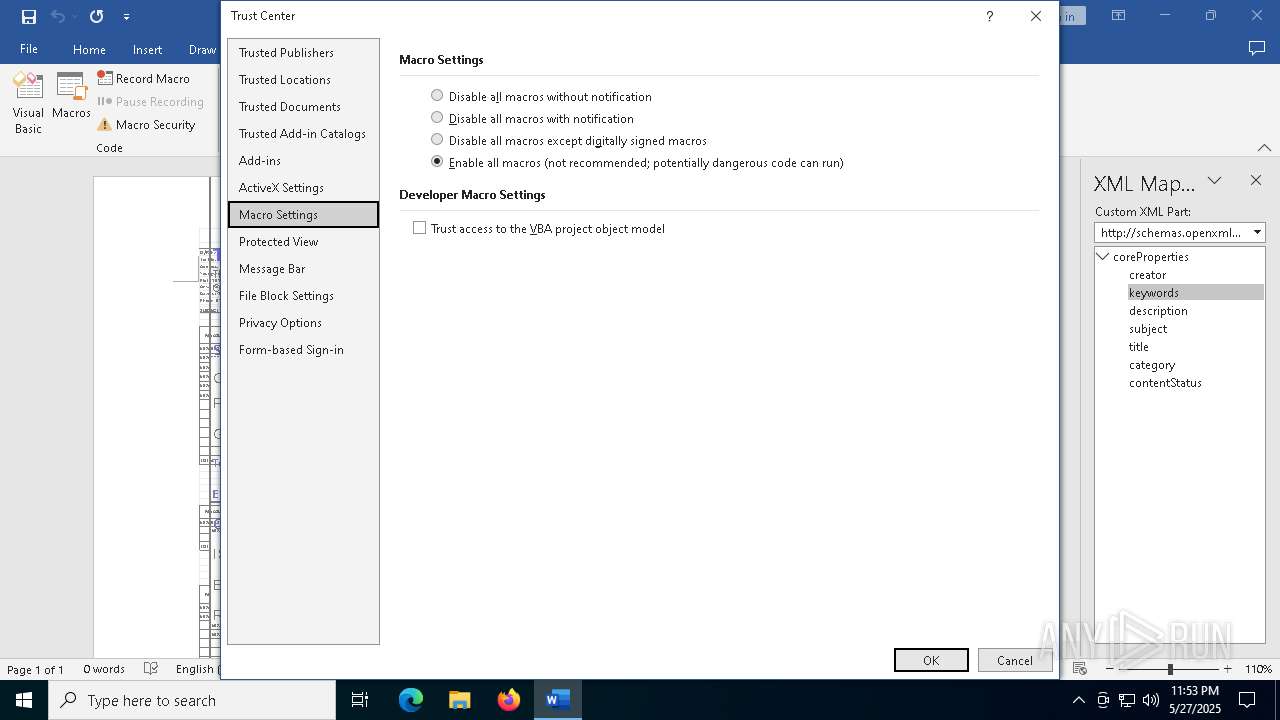
Task: Switch to the Insert ribbon tab
Action: pyautogui.click(x=147, y=49)
